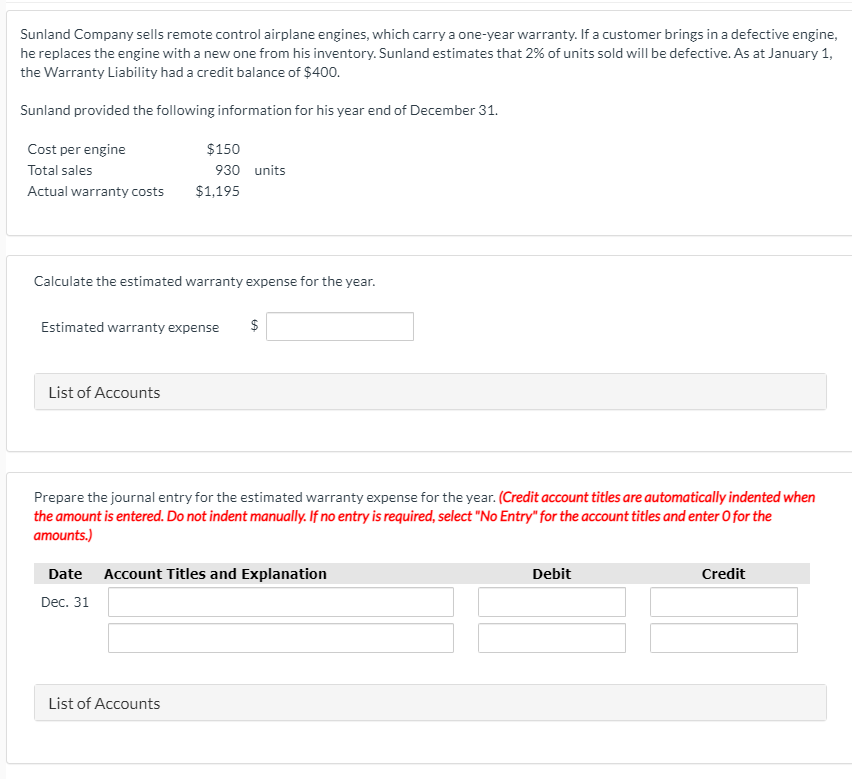
Task: Click the Date column header
Action: [65, 574]
